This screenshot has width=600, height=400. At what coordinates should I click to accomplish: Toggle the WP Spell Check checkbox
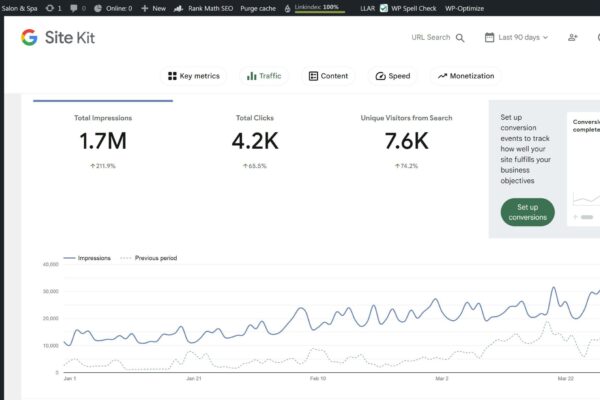coord(384,7)
